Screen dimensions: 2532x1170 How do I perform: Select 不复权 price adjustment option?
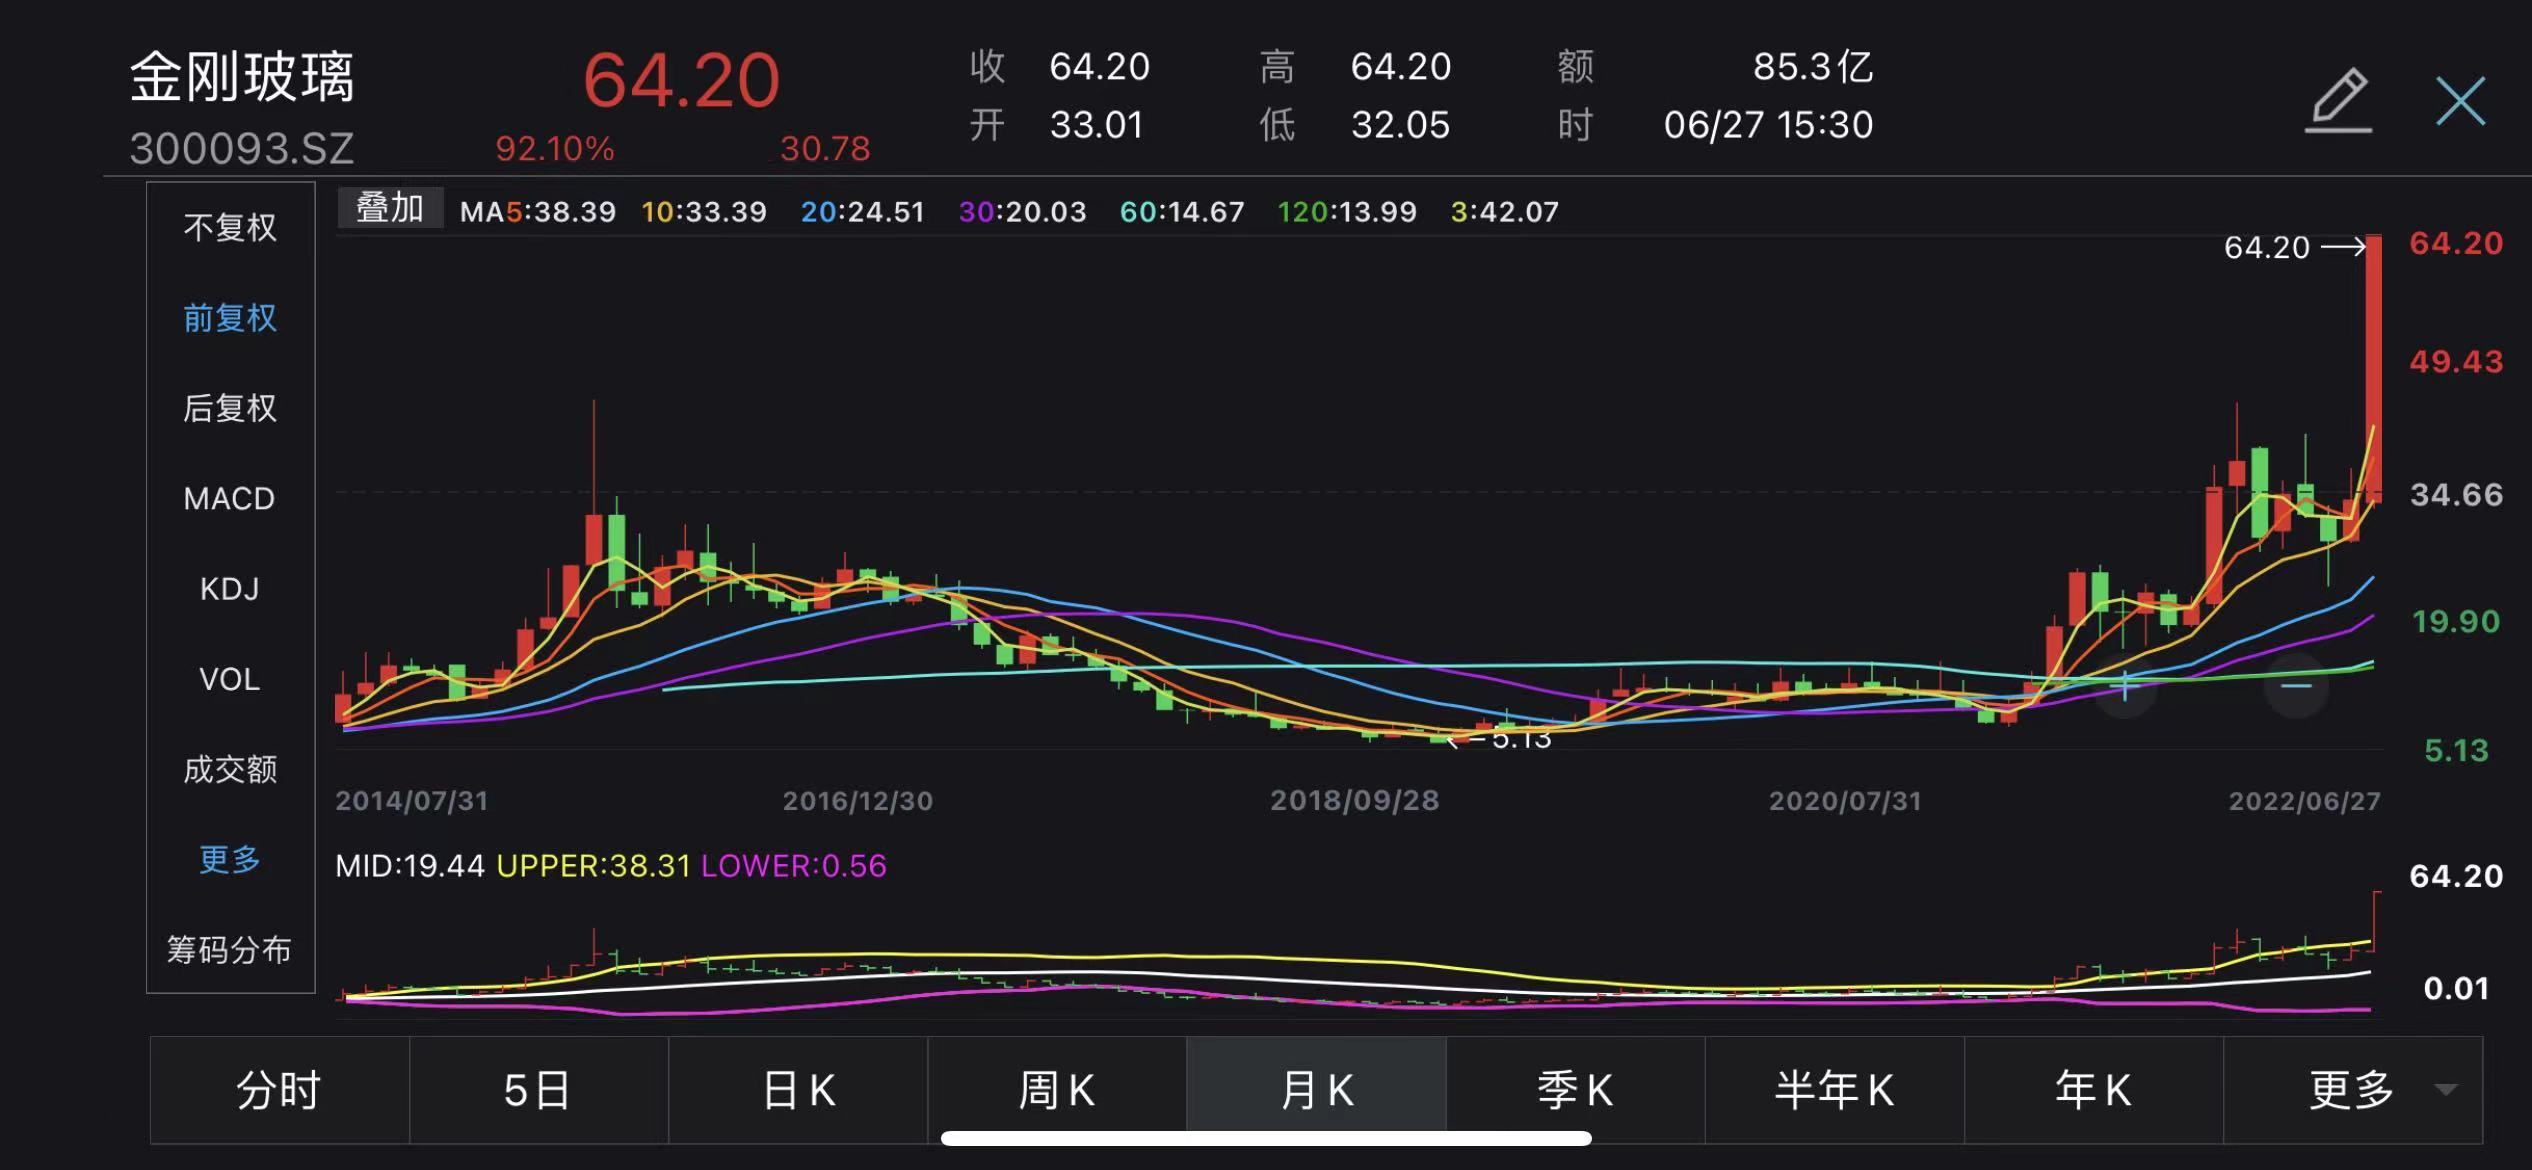pyautogui.click(x=230, y=228)
